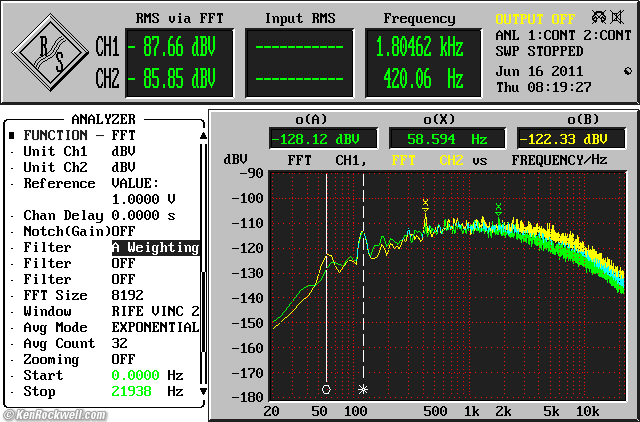Click the asterisk cursor marker at graph bottom
The width and height of the screenshot is (640, 422).
pos(363,389)
